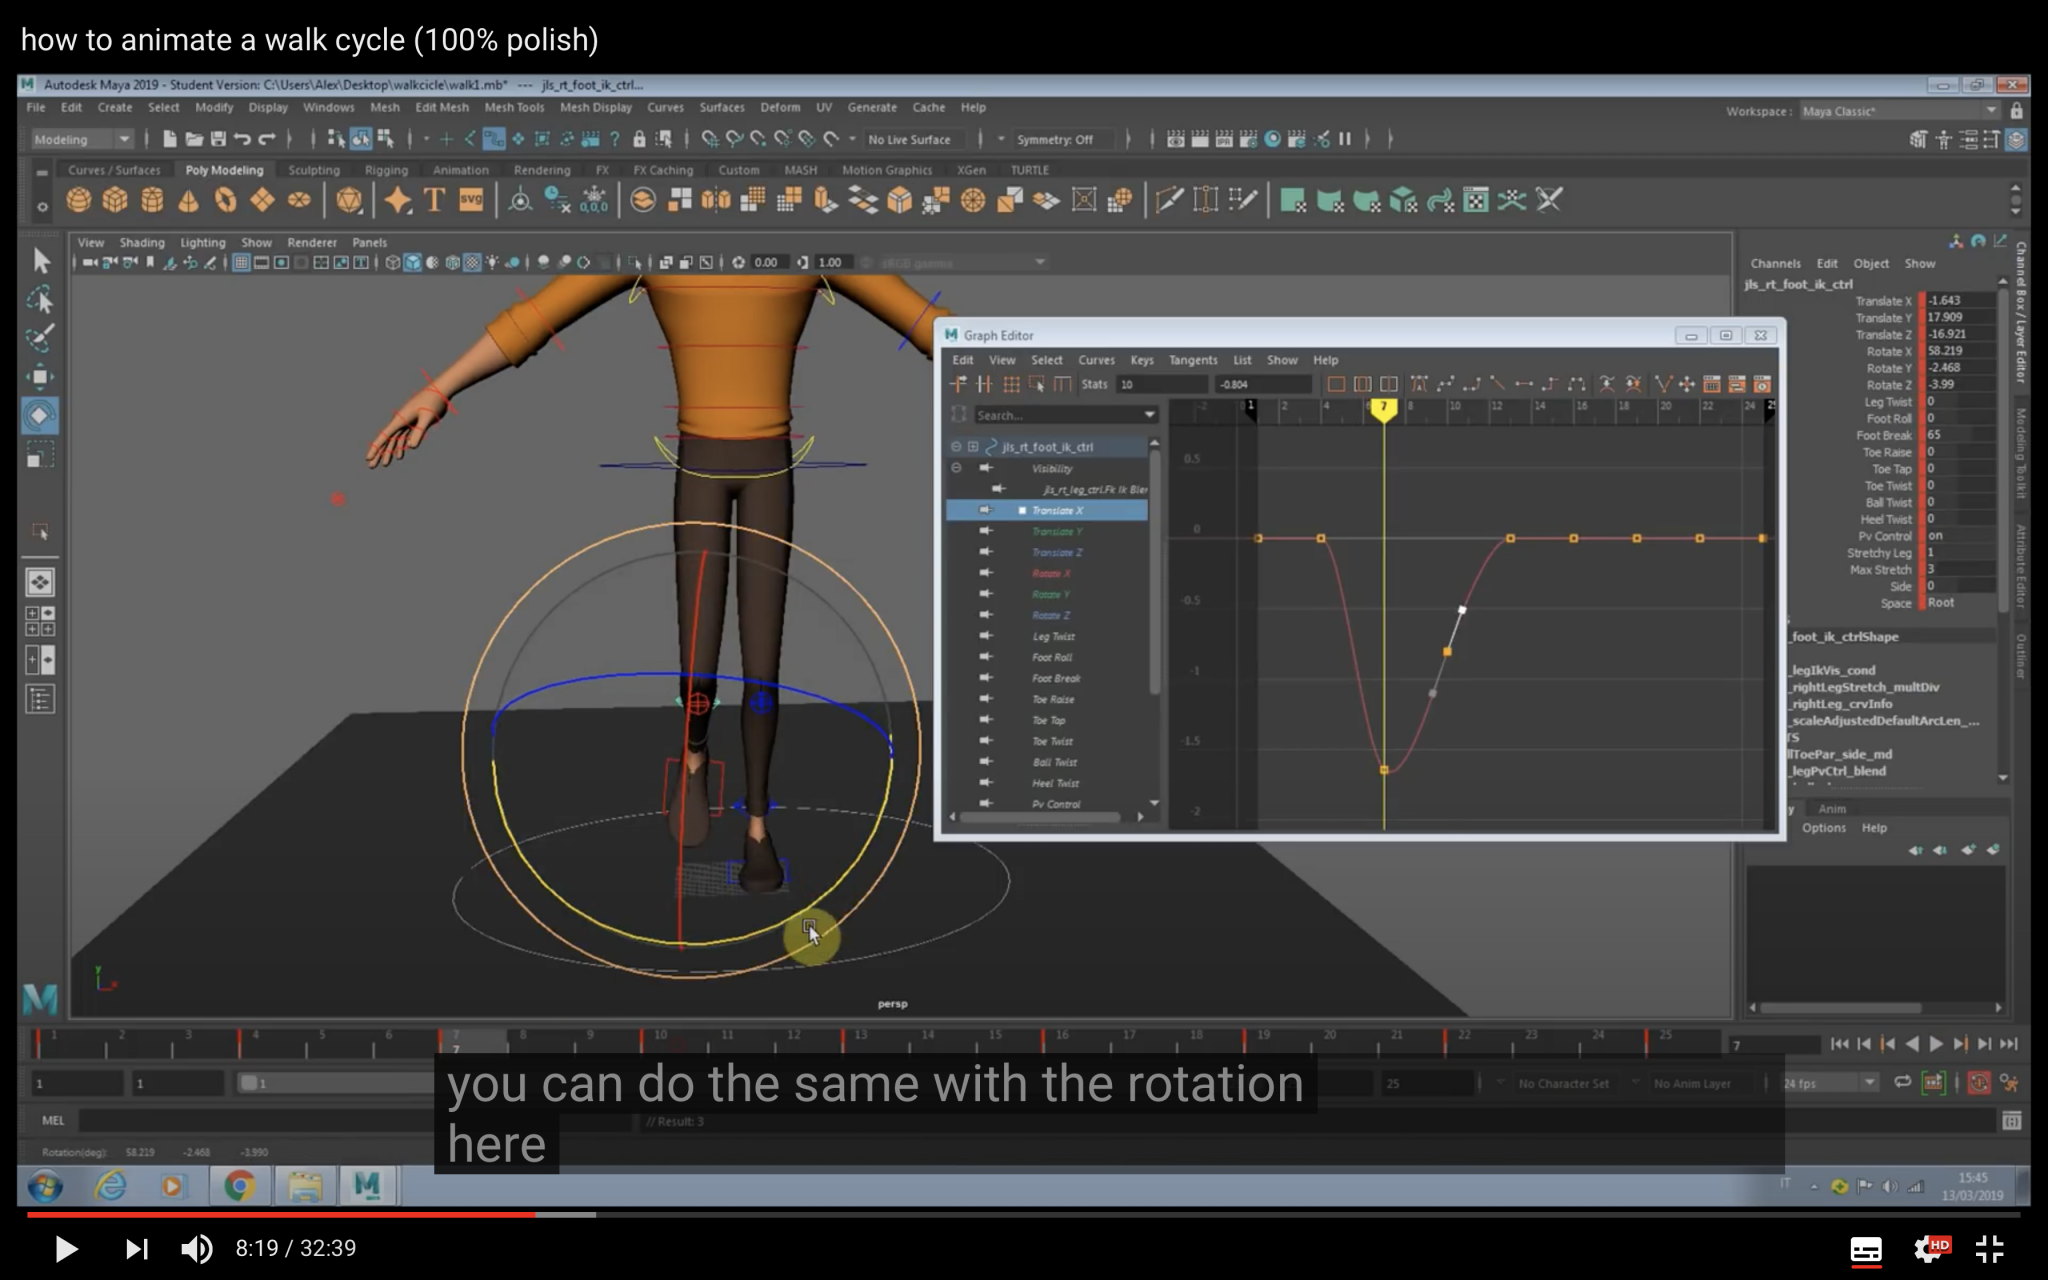Enable Auto Keyframe with the key icon

(1979, 1082)
